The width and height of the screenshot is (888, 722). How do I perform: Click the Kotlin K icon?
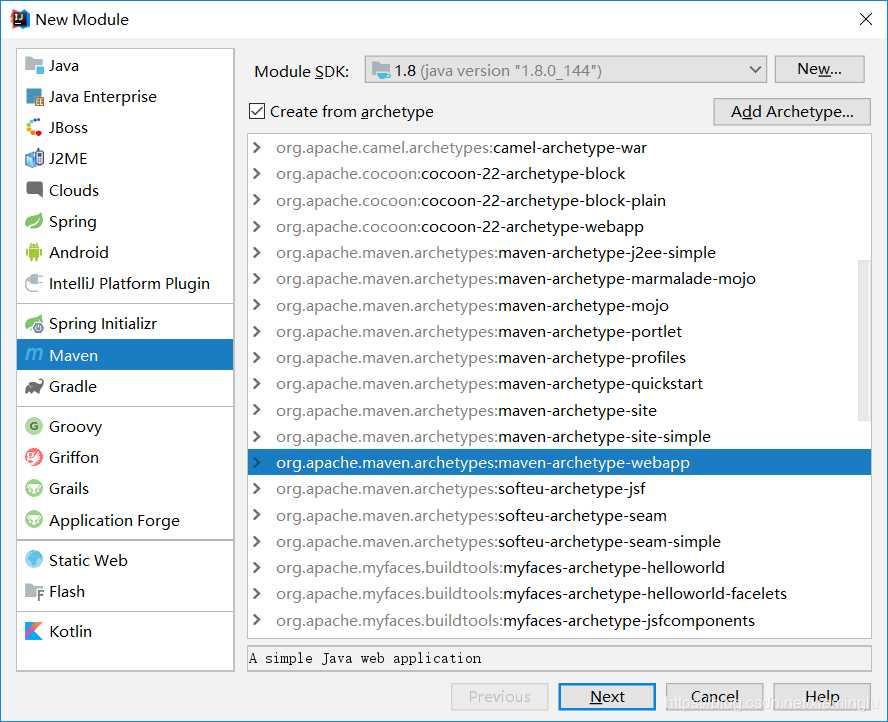point(34,631)
